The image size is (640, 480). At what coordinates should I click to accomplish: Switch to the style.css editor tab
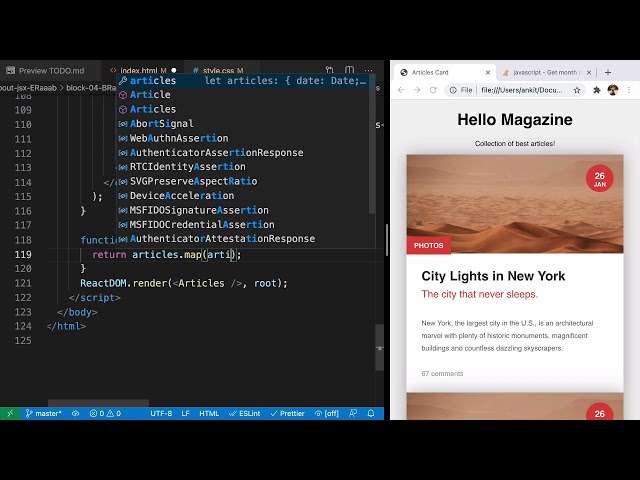coord(222,71)
